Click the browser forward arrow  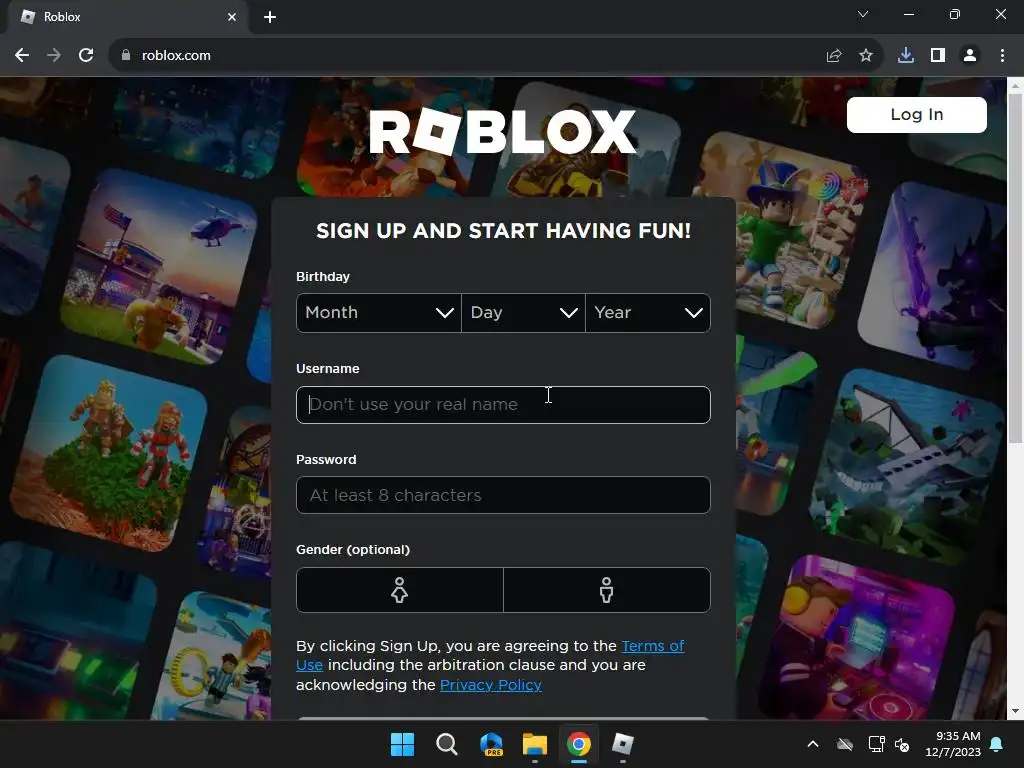coord(54,56)
